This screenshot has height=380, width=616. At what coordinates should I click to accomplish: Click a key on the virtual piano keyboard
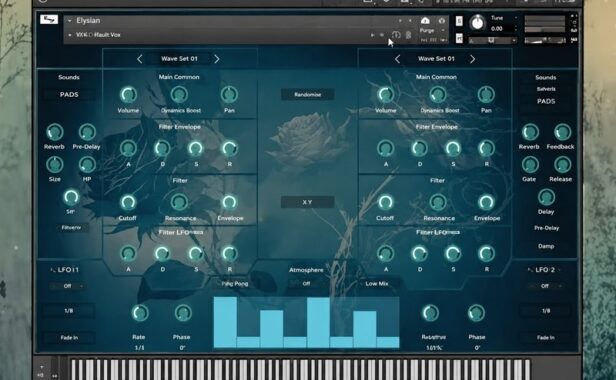pos(301,369)
